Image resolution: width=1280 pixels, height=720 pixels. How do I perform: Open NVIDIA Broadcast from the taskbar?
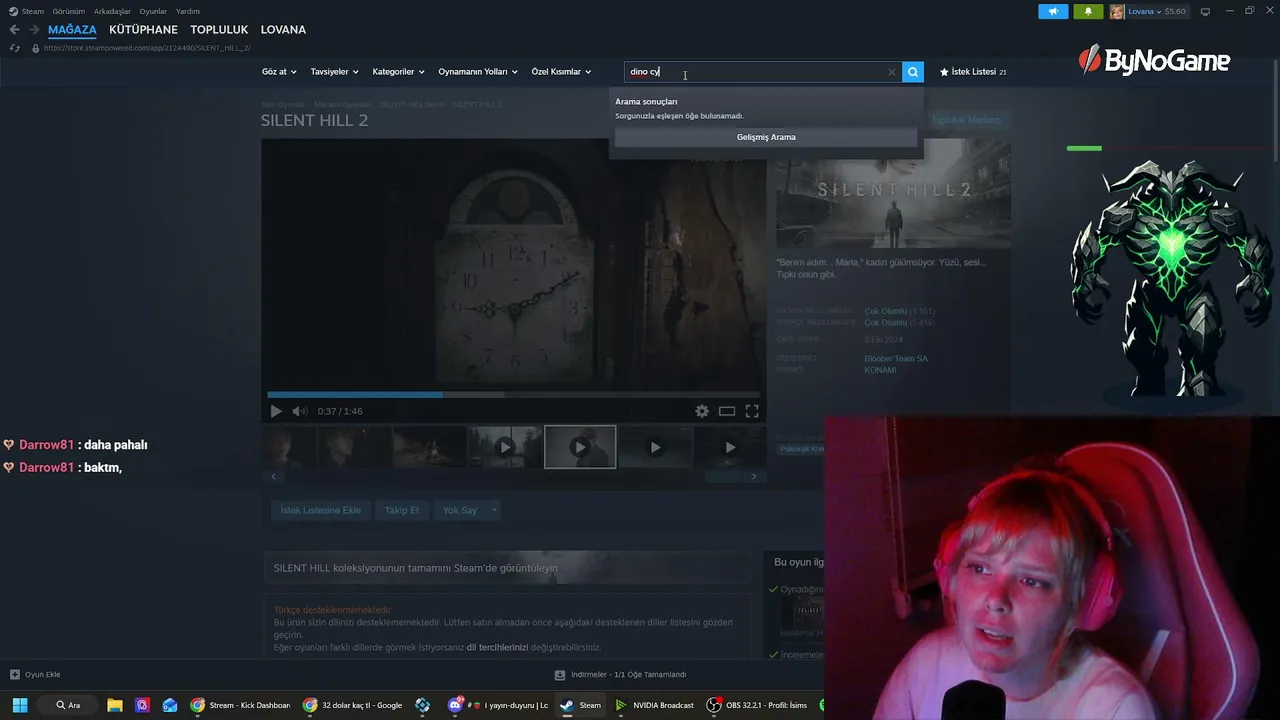pos(655,705)
